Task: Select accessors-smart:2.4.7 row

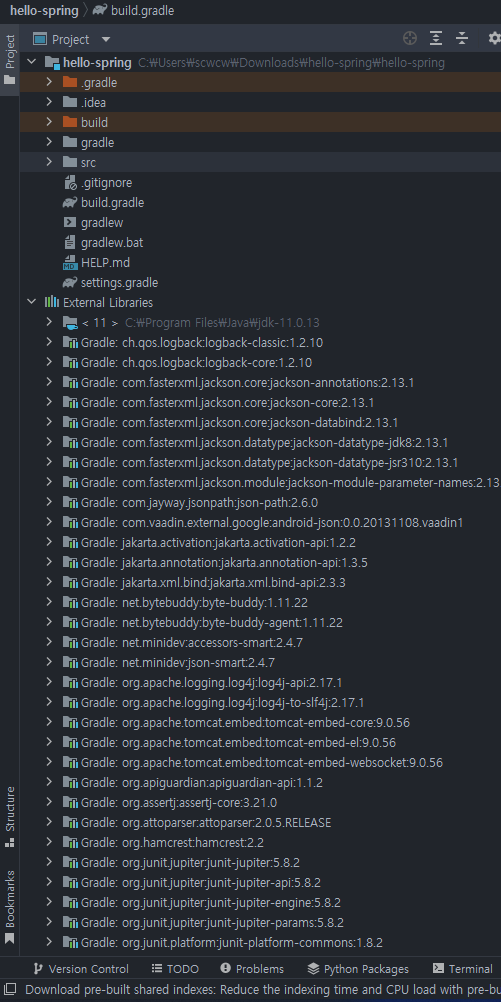Action: click(x=260, y=642)
